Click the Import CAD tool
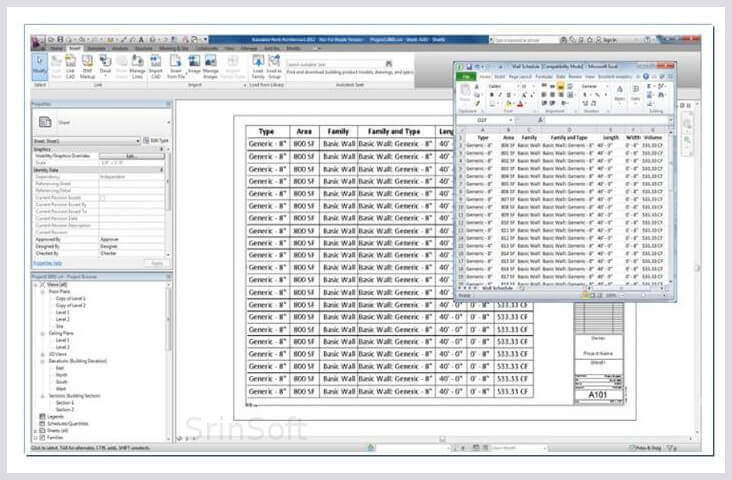This screenshot has height=480, width=732. pos(155,67)
